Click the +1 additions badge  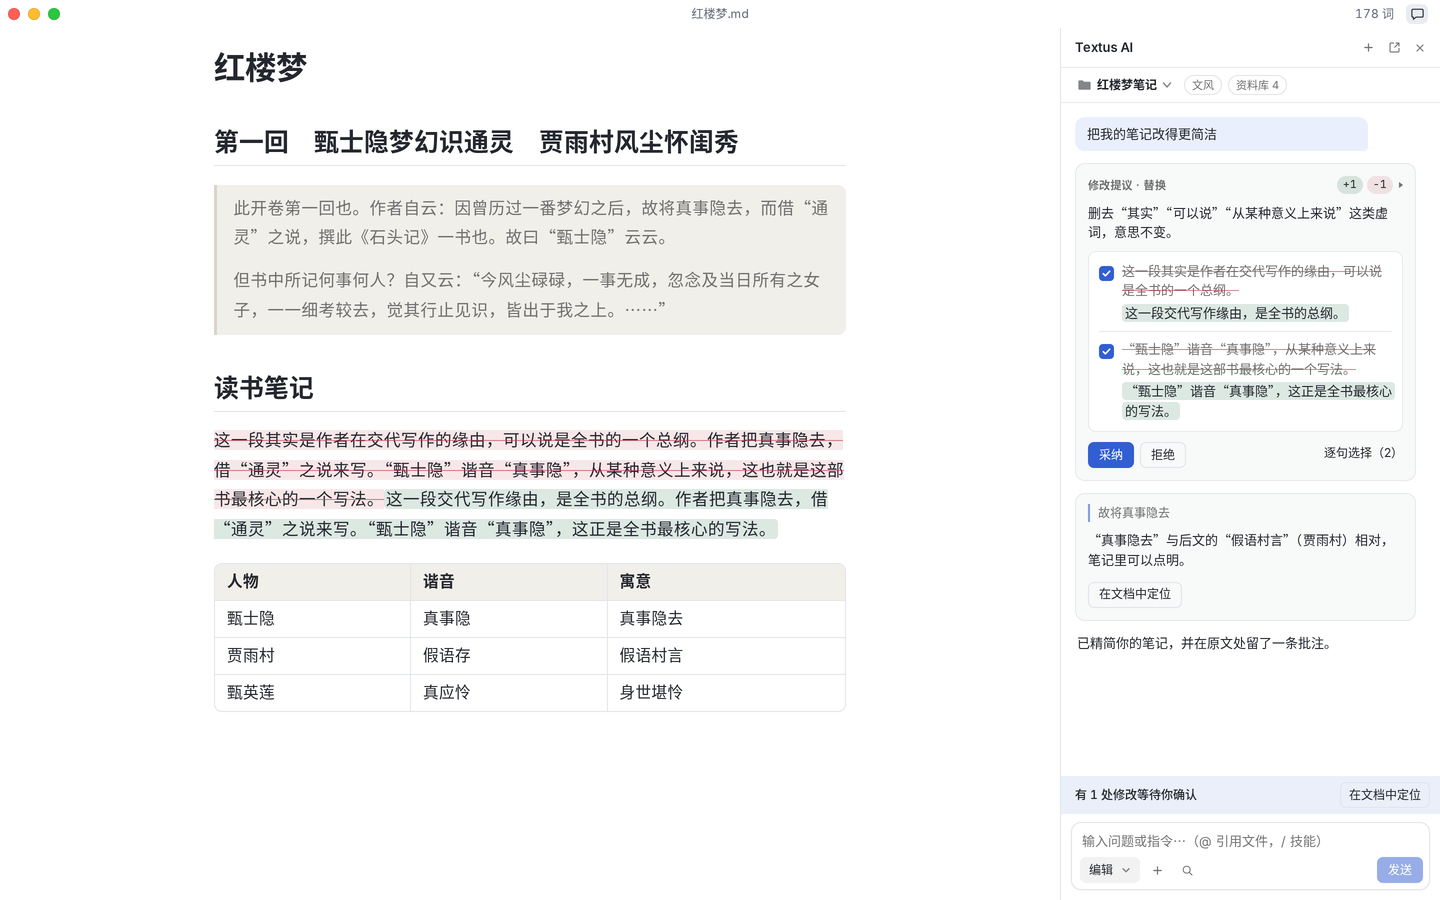[1350, 185]
